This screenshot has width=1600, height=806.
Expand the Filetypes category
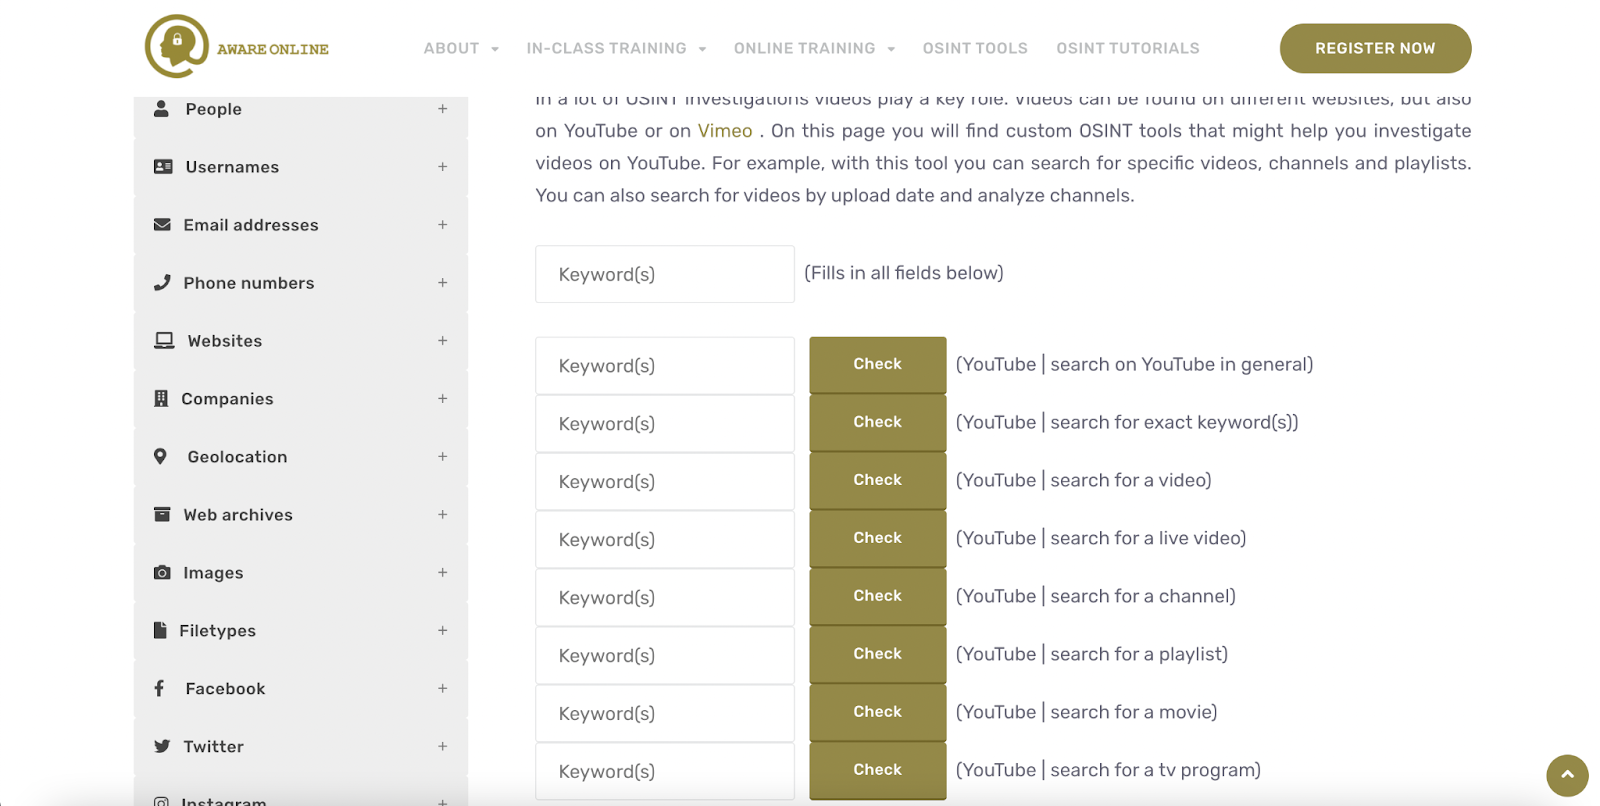(x=442, y=631)
